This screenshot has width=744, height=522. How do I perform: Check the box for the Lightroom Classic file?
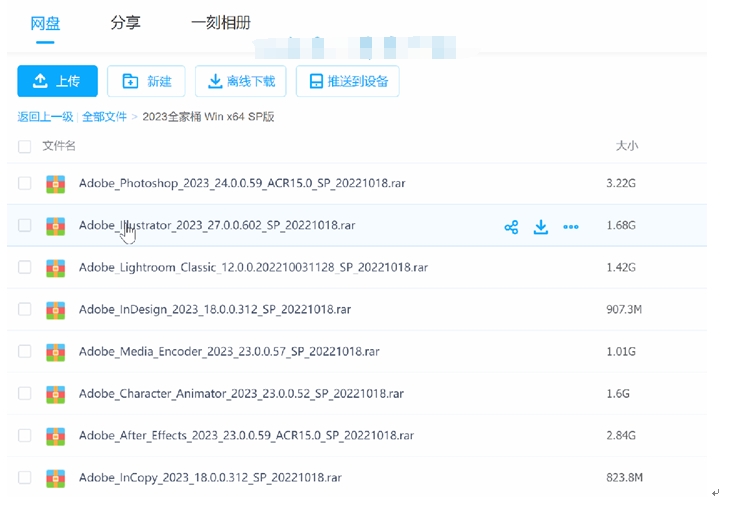pyautogui.click(x=25, y=267)
